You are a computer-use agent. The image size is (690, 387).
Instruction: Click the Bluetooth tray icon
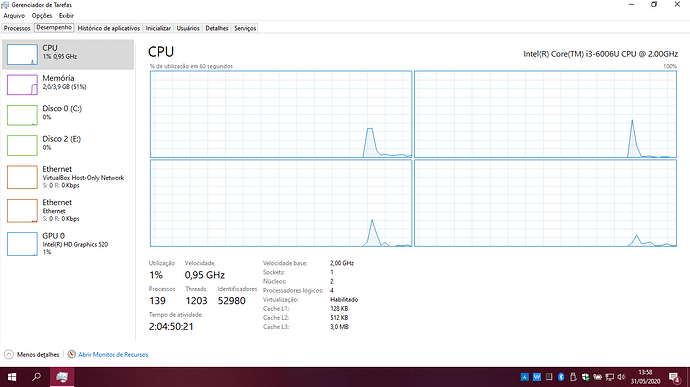561,377
